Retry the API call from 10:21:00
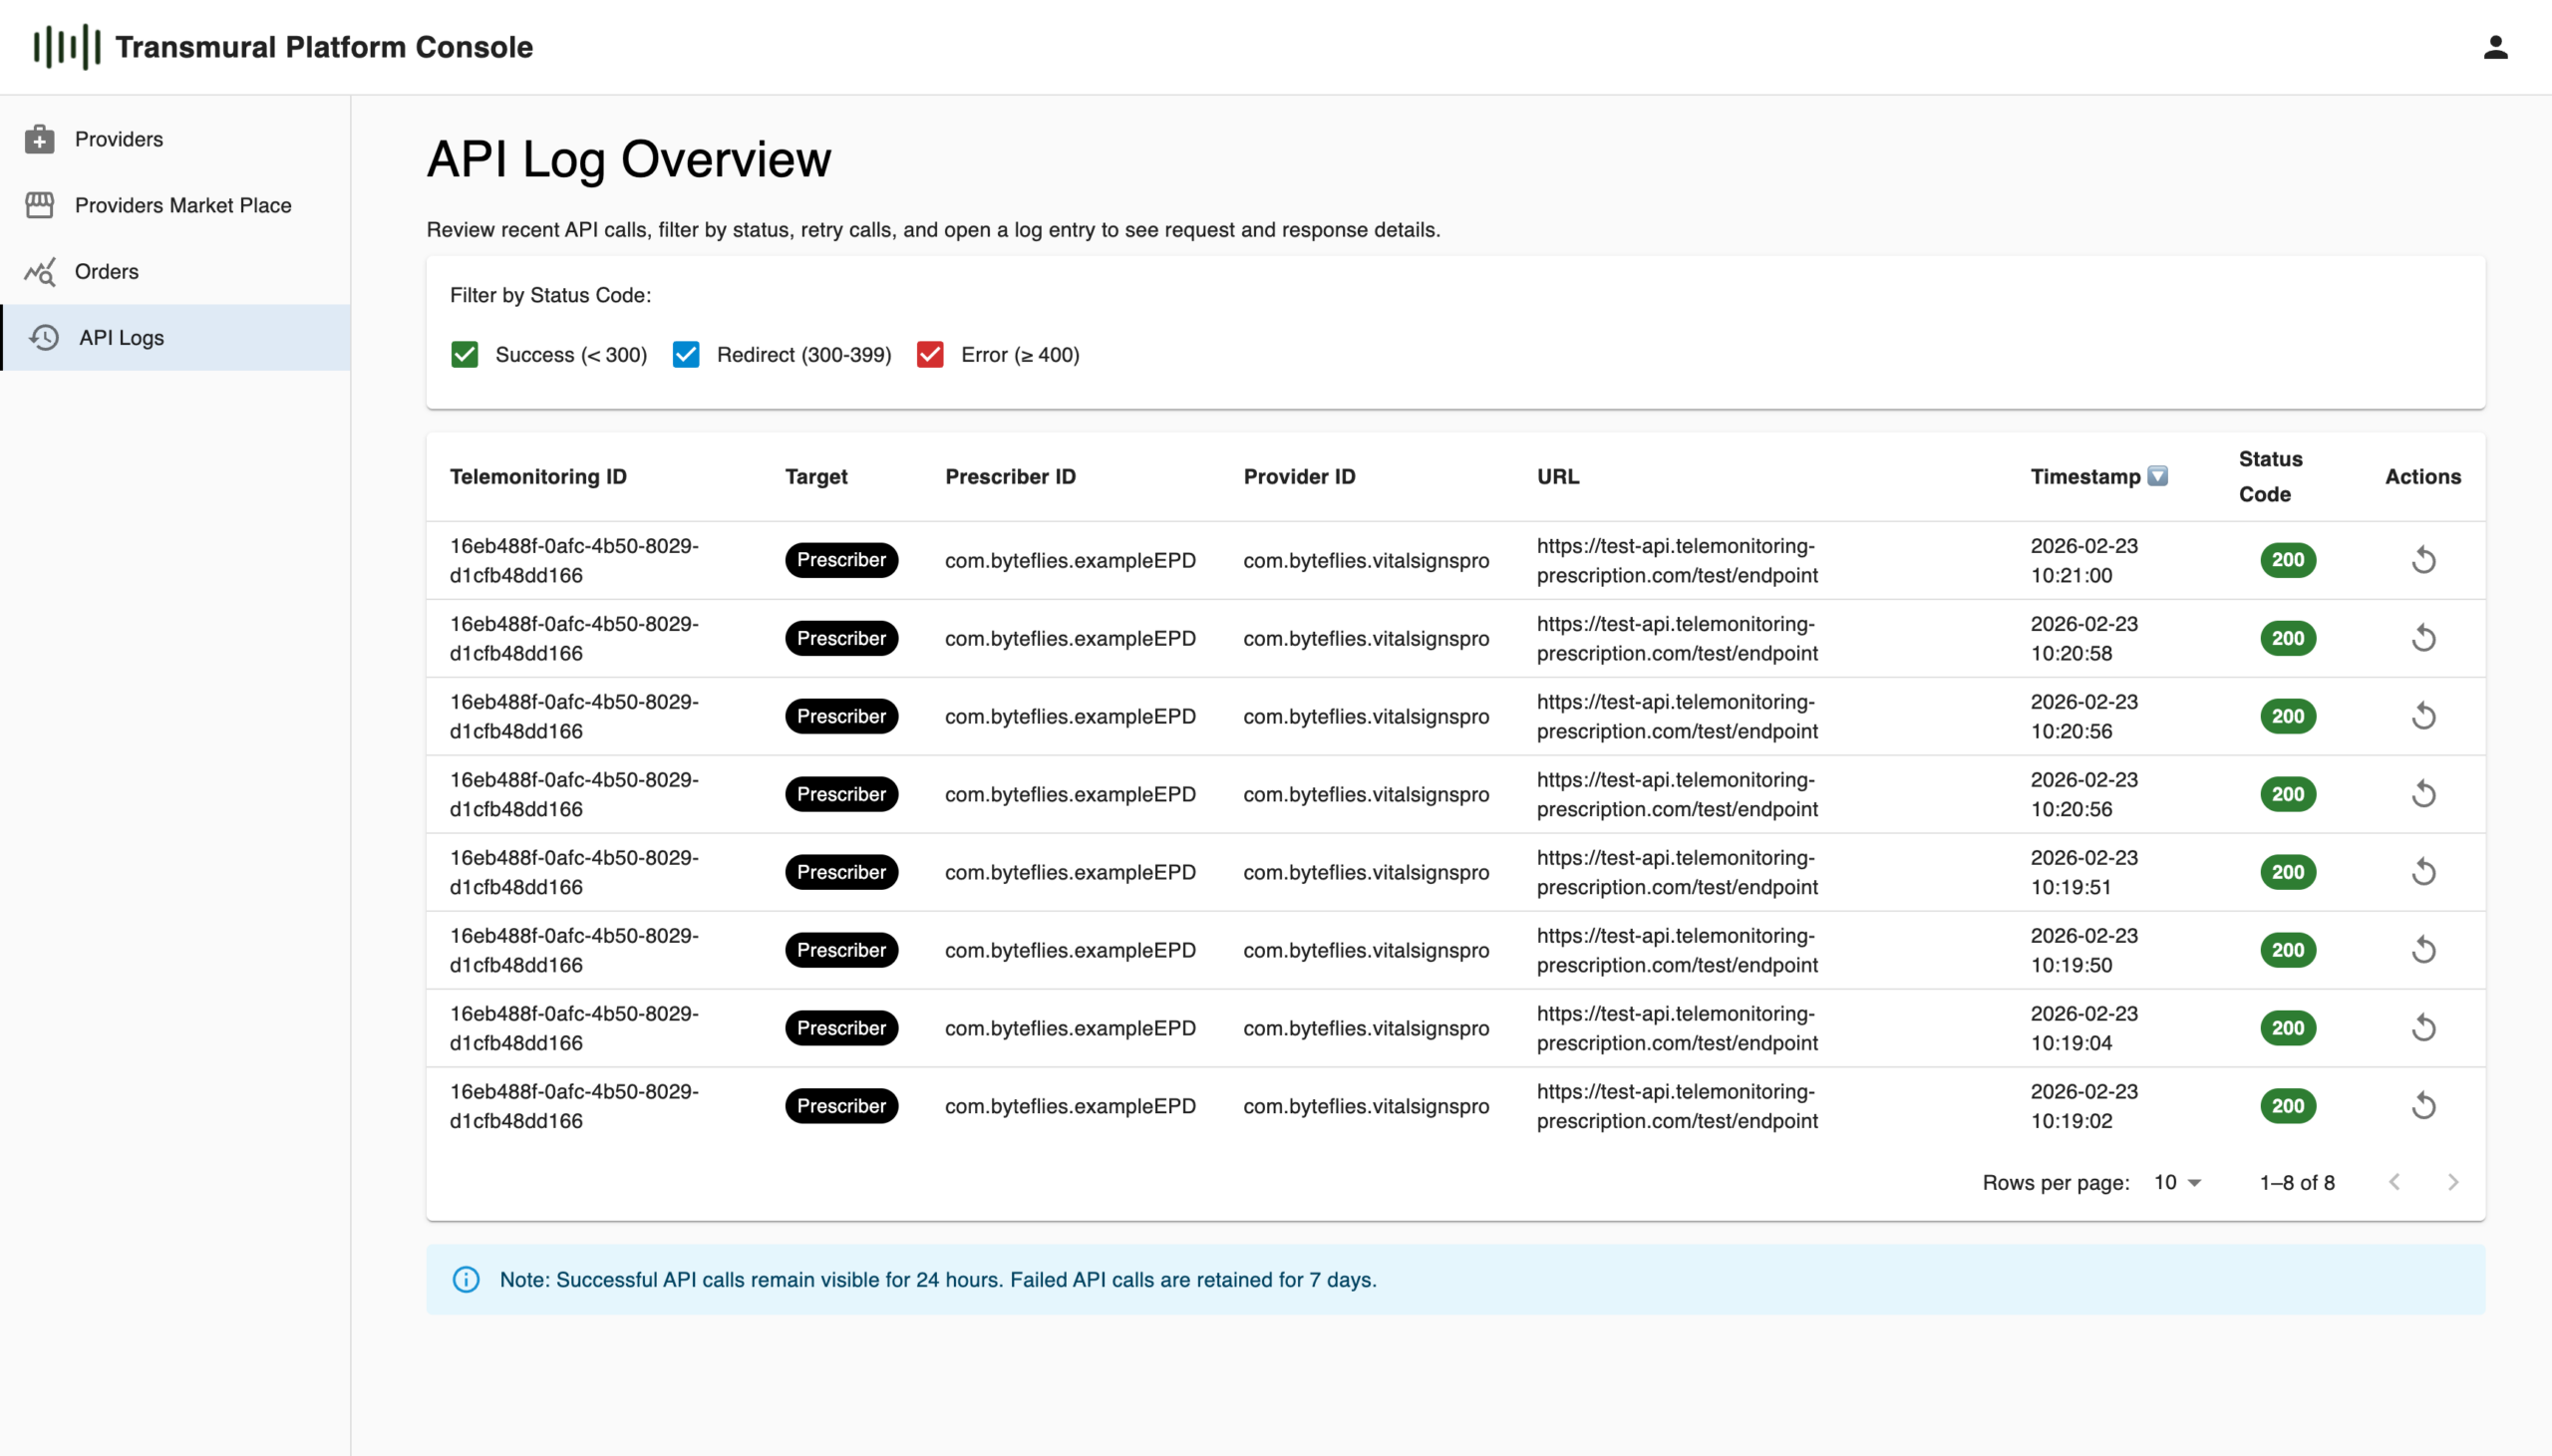2552x1456 pixels. (x=2424, y=560)
